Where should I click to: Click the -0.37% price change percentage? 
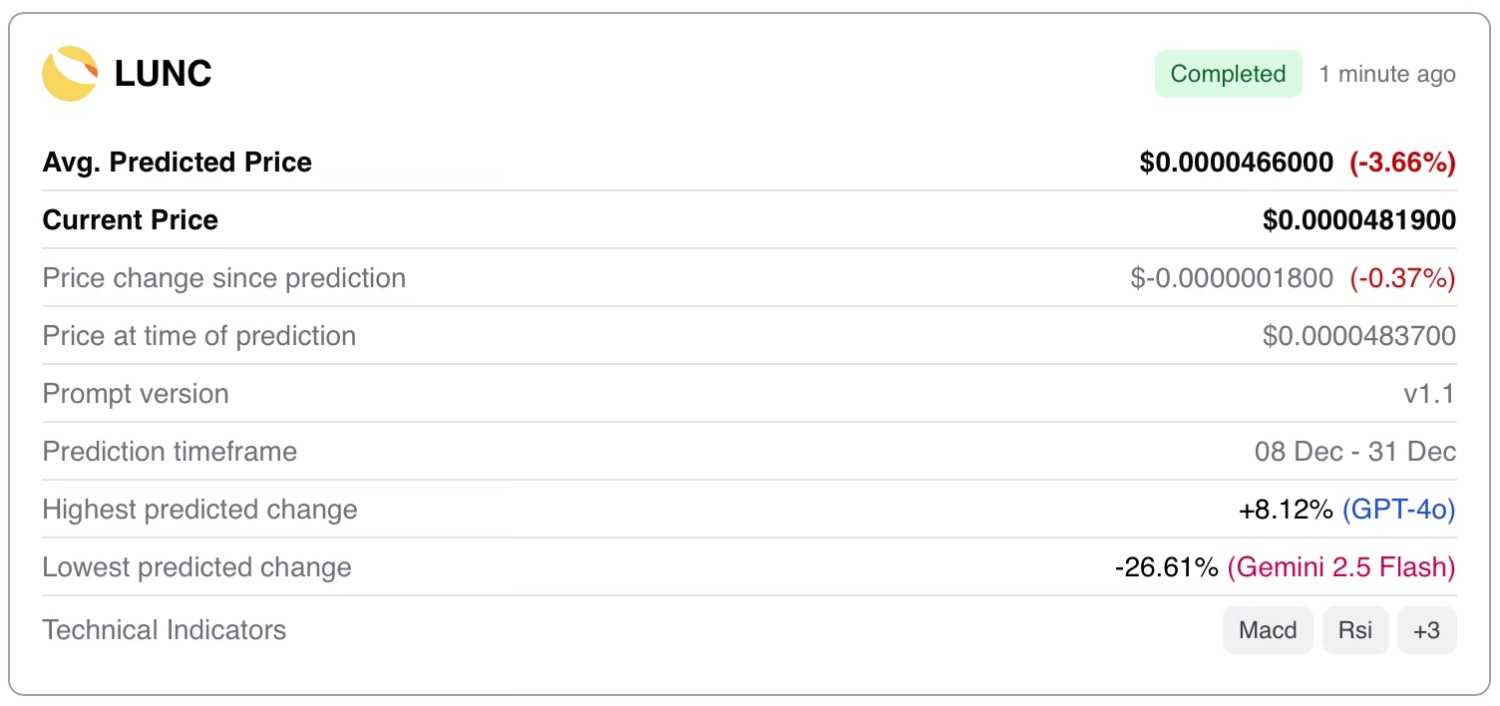pyautogui.click(x=1402, y=278)
